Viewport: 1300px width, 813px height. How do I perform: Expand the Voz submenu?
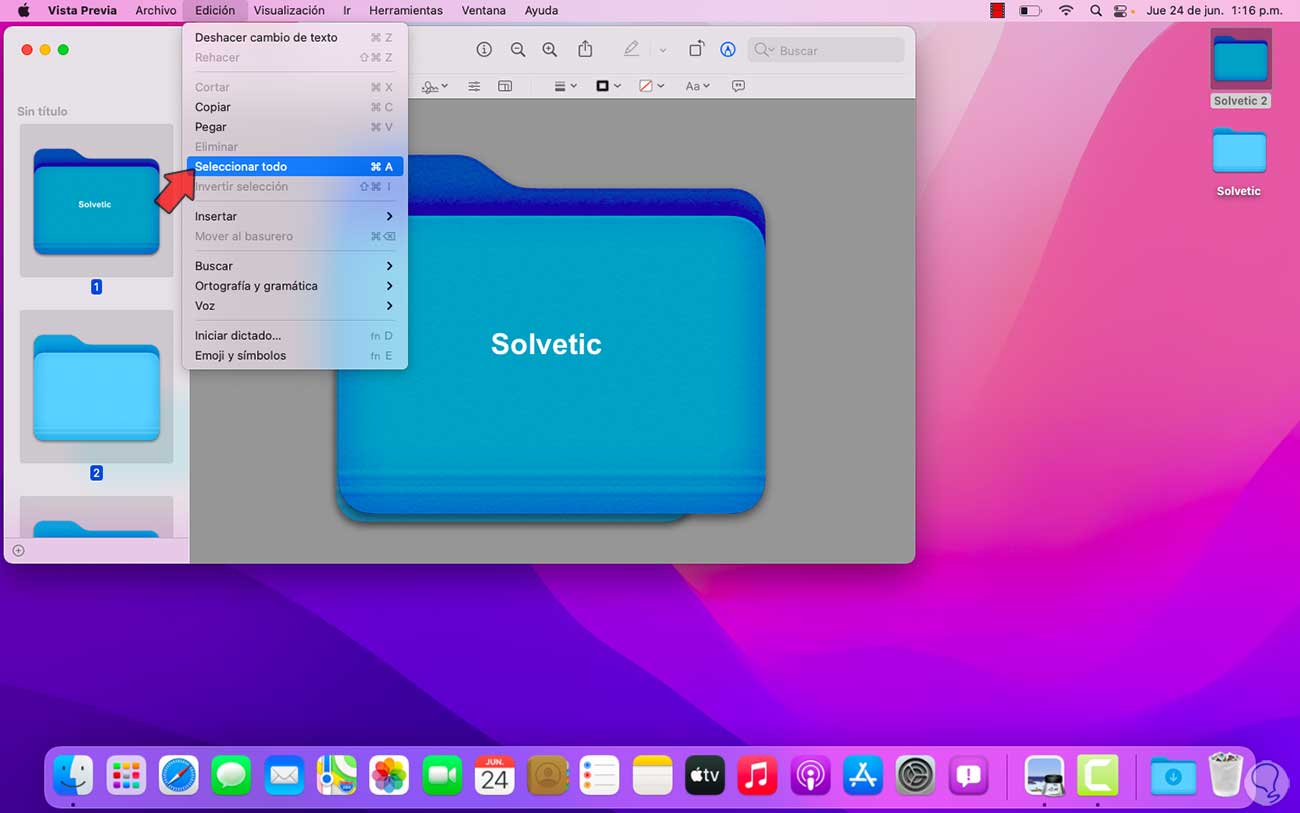[295, 306]
